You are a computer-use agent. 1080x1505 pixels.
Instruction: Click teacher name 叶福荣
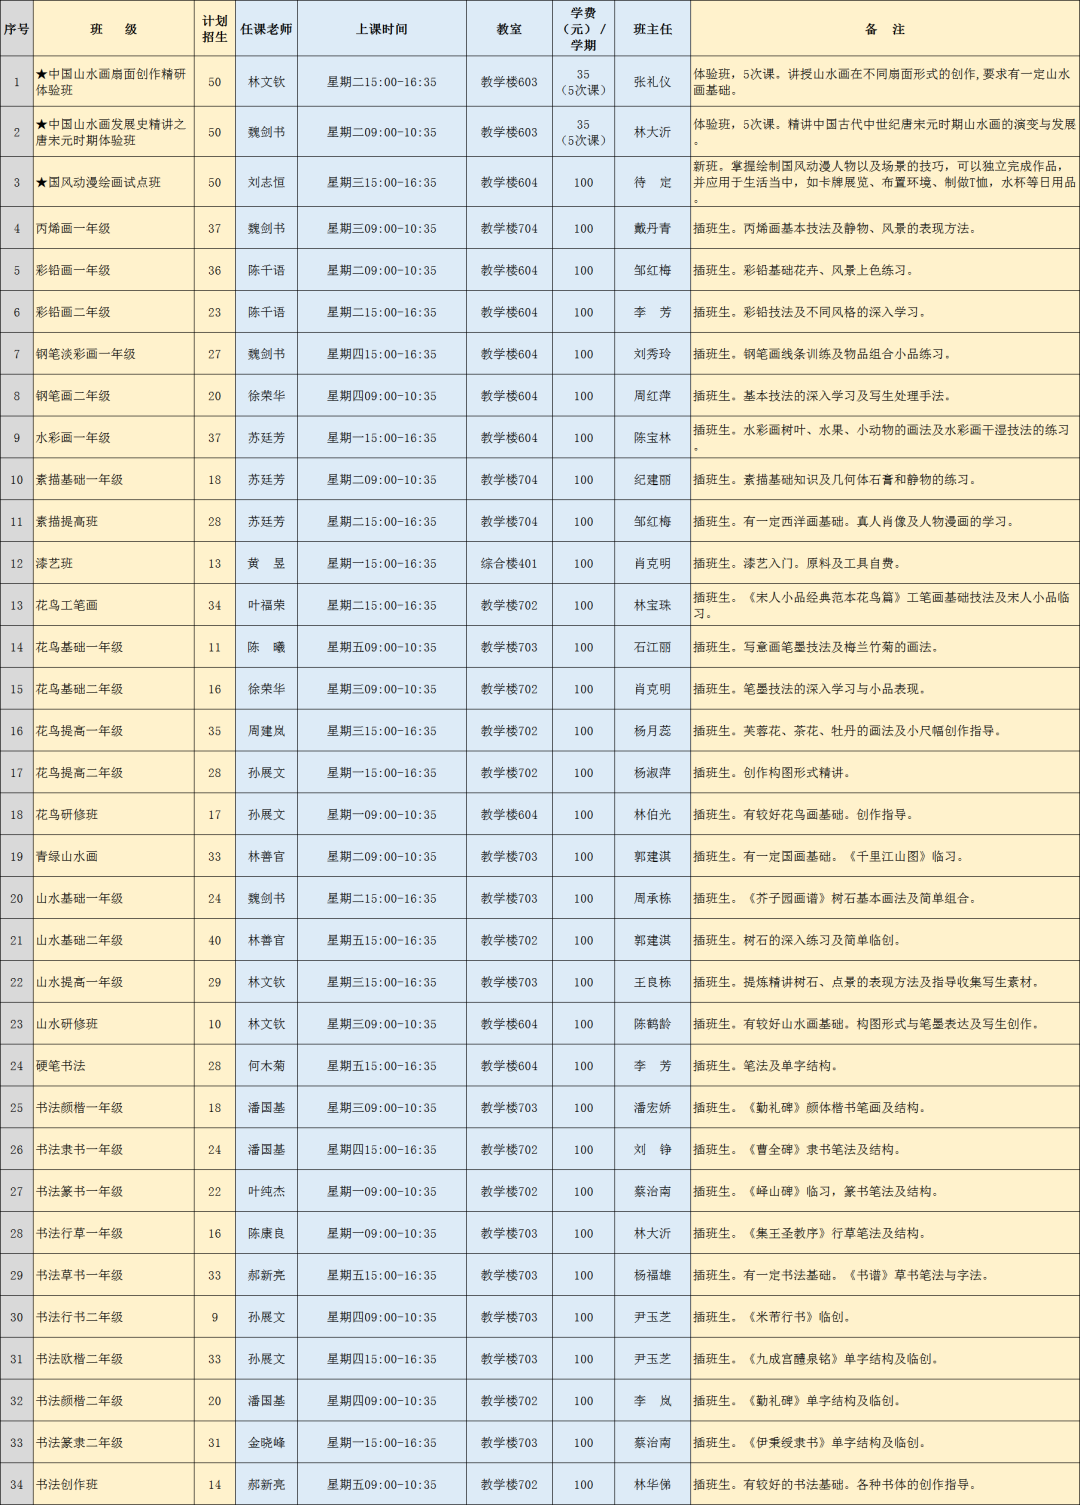pos(266,606)
